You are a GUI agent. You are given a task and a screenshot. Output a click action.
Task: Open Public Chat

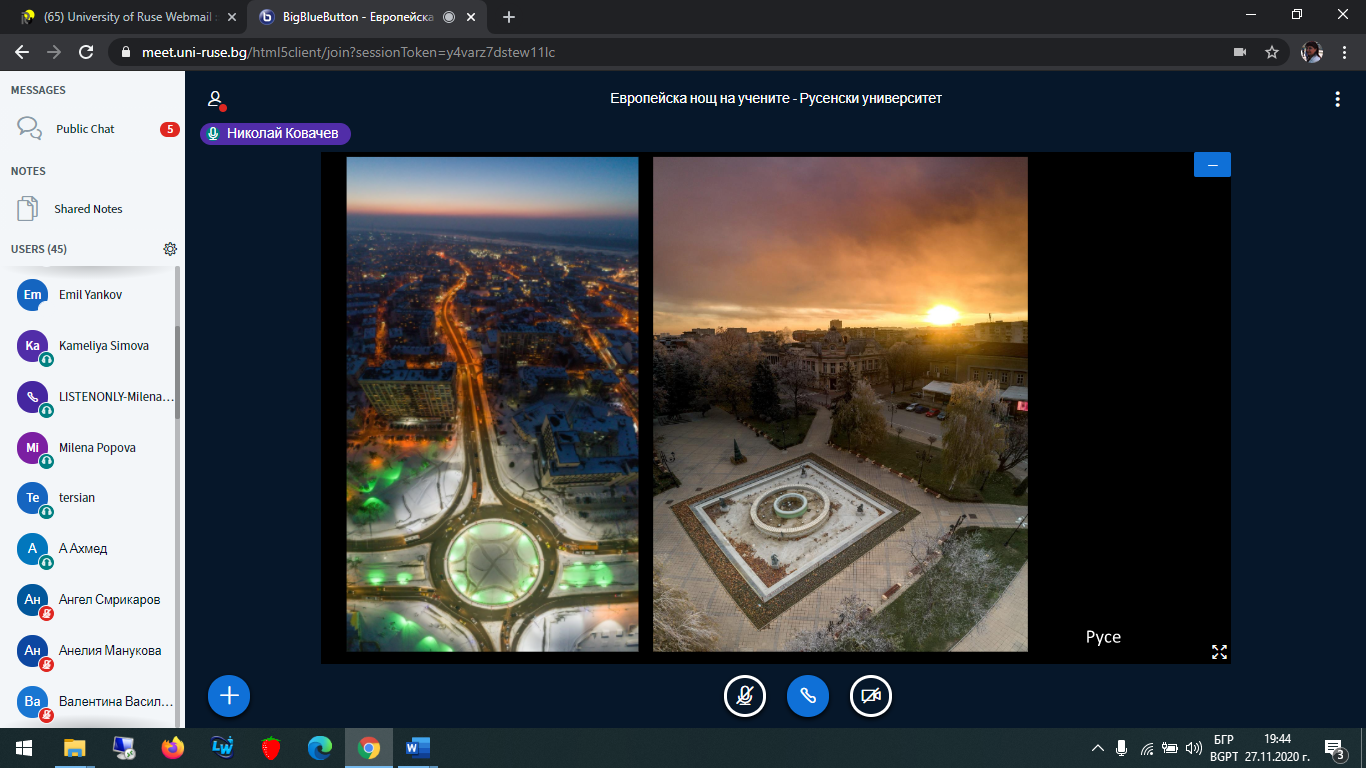coord(85,129)
